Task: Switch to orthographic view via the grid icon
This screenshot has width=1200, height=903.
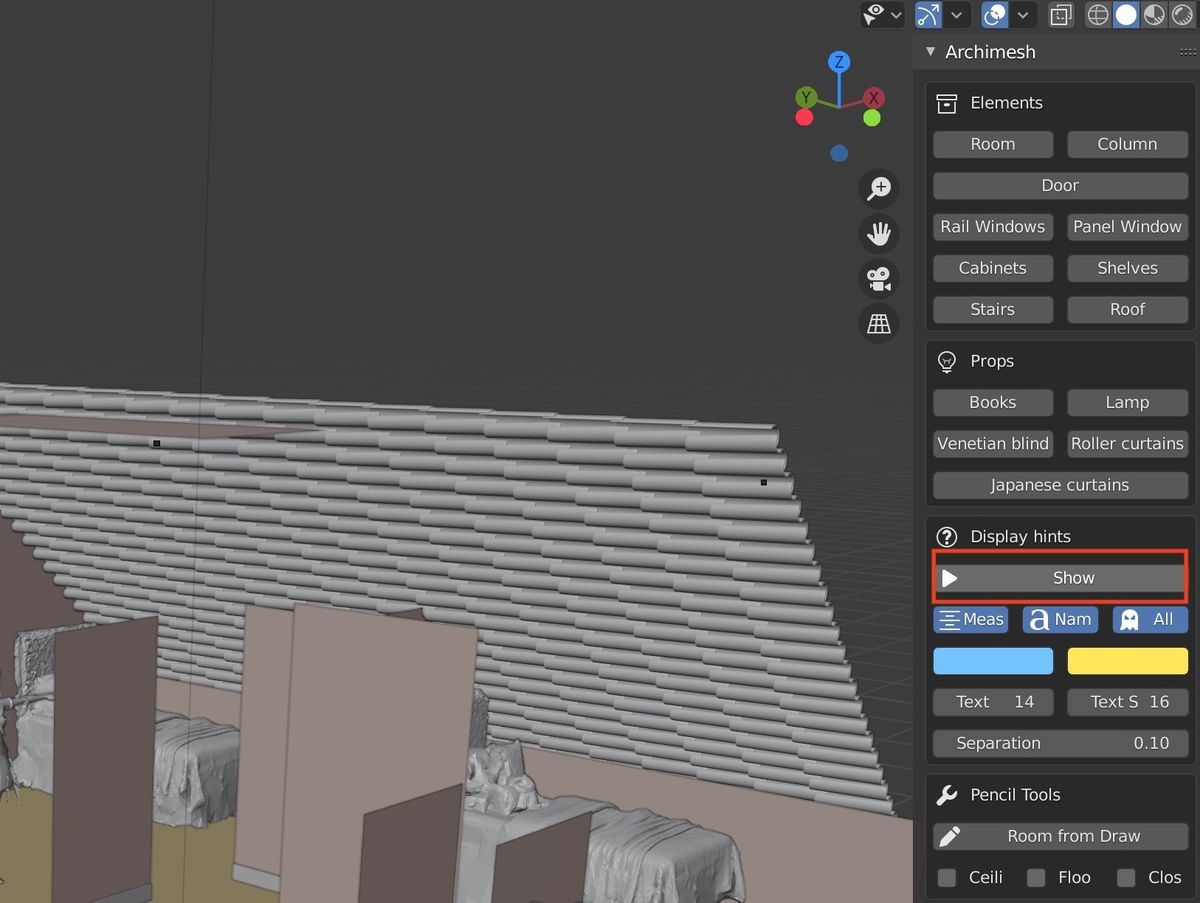Action: [878, 323]
